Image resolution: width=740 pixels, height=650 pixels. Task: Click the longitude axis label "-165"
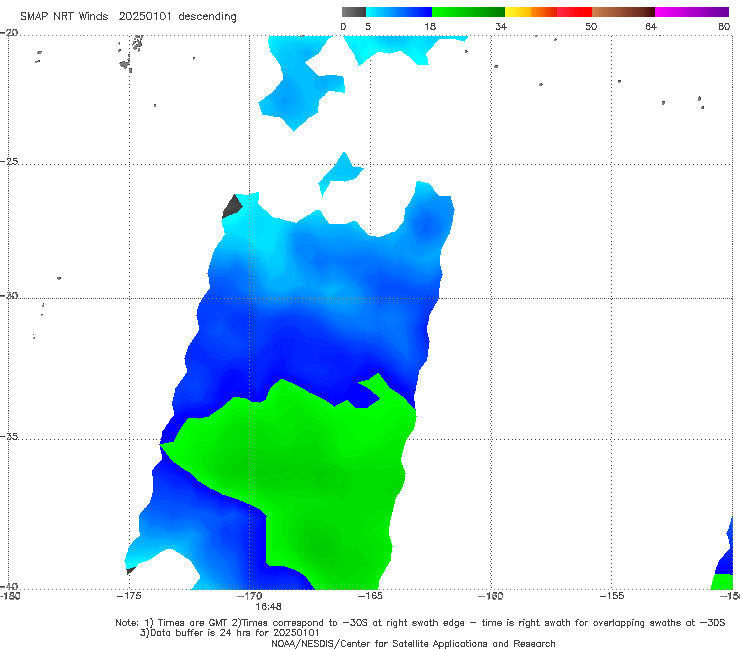370,596
